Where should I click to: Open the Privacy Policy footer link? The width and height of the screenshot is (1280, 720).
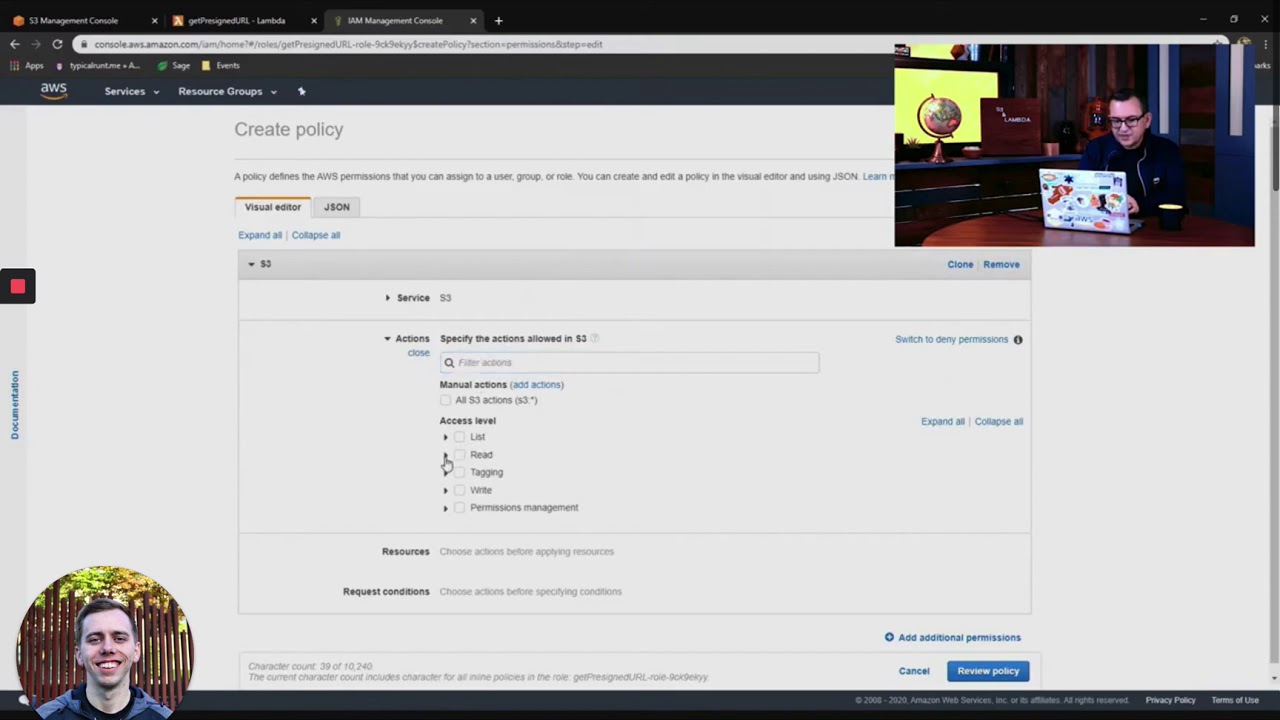point(1170,700)
